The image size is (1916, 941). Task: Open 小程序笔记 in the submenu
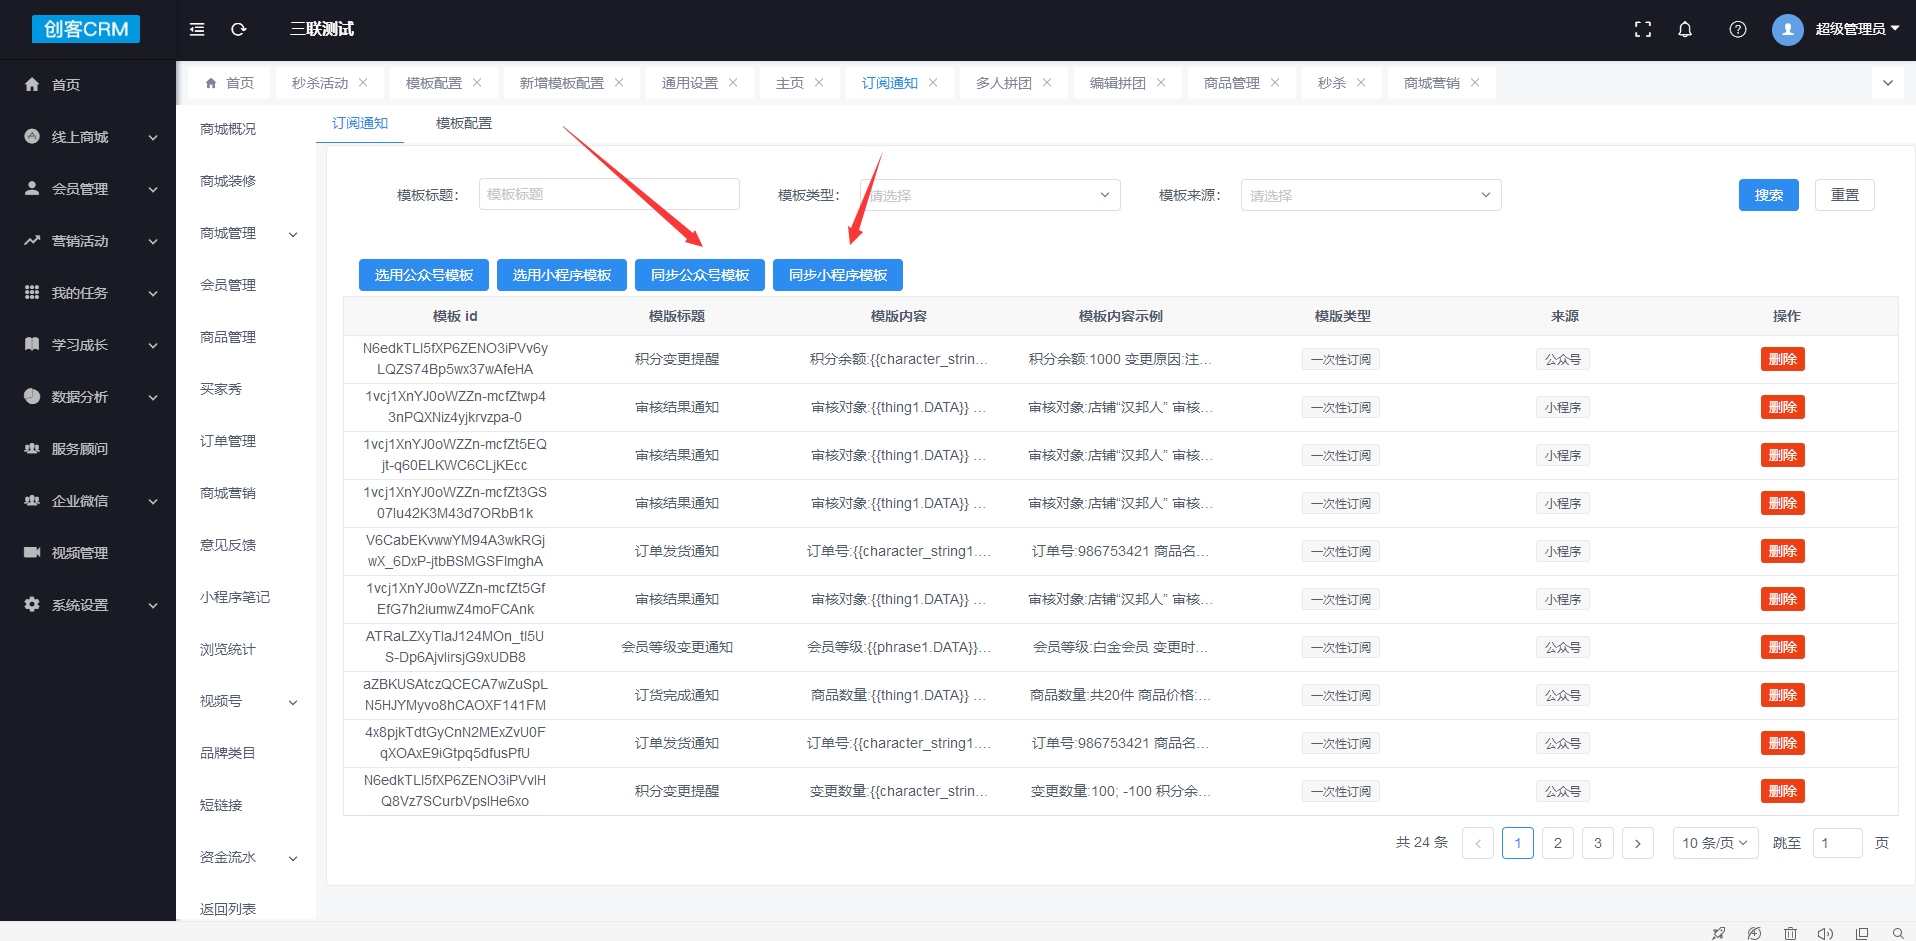pos(235,597)
